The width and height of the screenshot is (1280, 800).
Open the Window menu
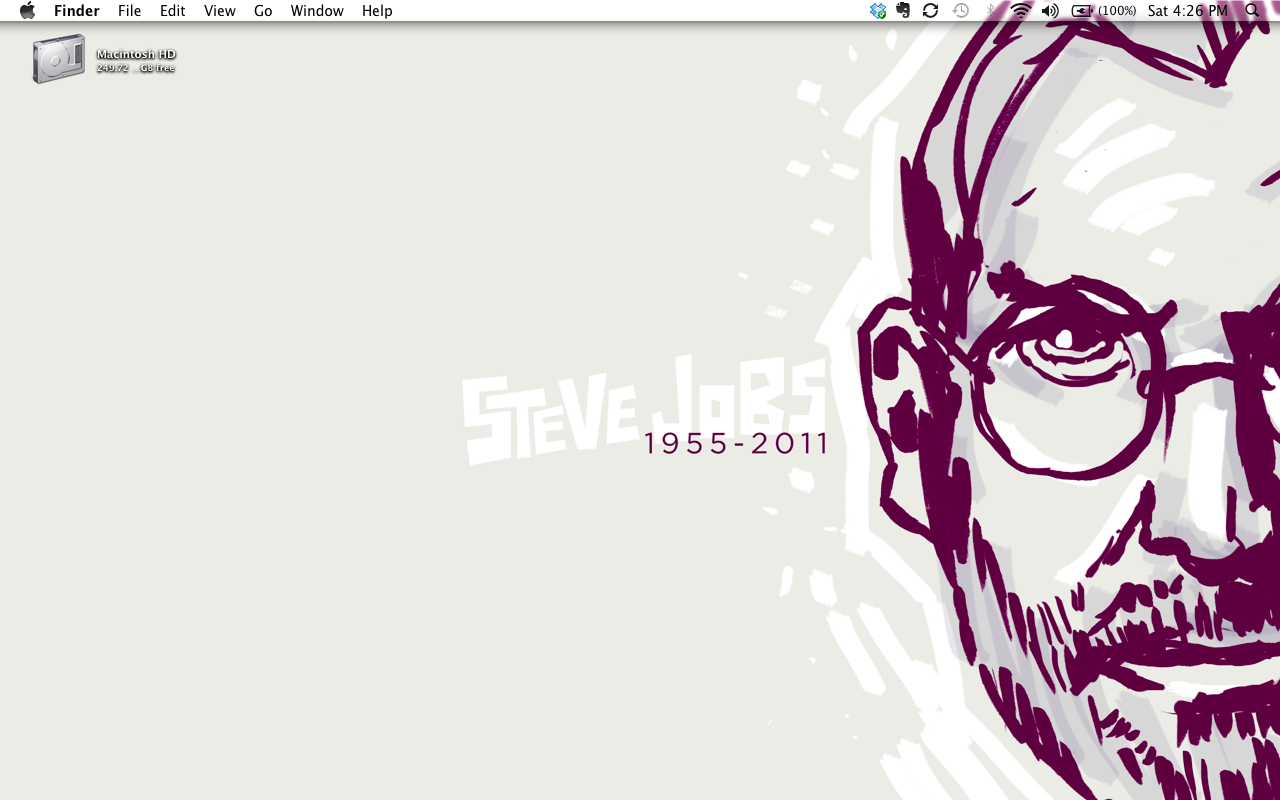pyautogui.click(x=317, y=11)
